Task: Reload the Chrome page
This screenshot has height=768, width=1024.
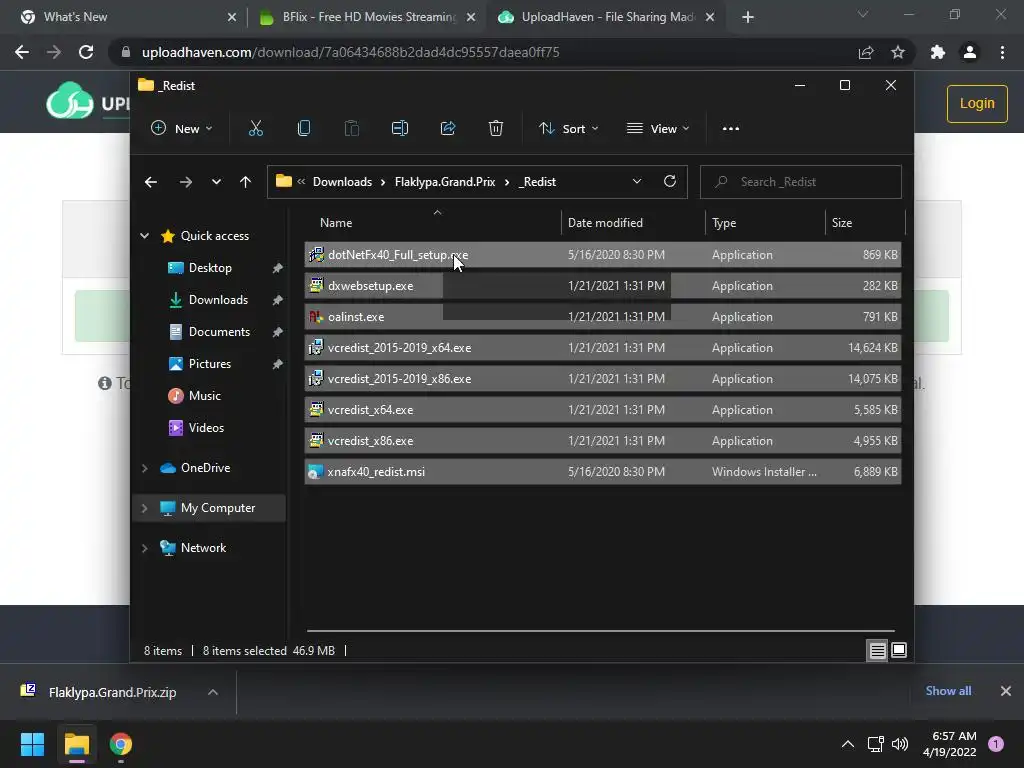Action: (86, 52)
